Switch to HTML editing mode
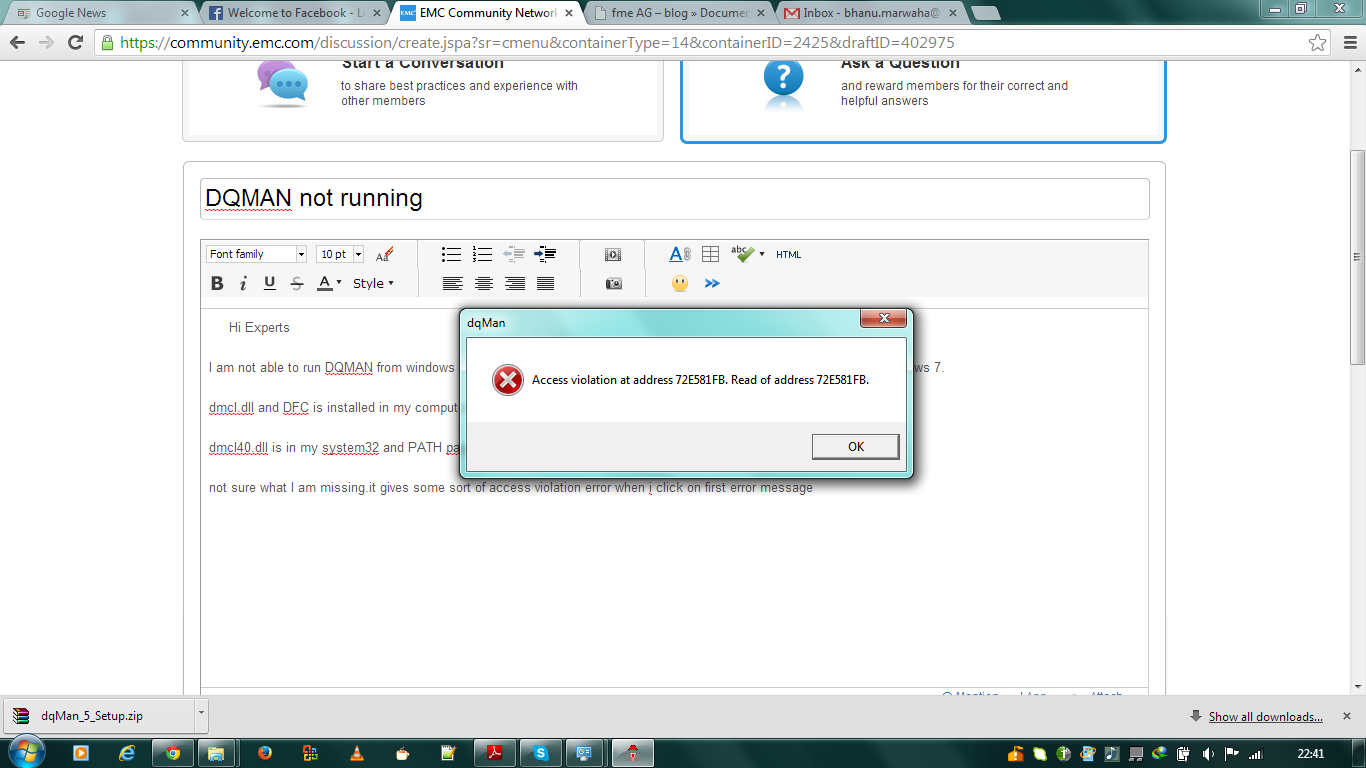 pos(789,255)
